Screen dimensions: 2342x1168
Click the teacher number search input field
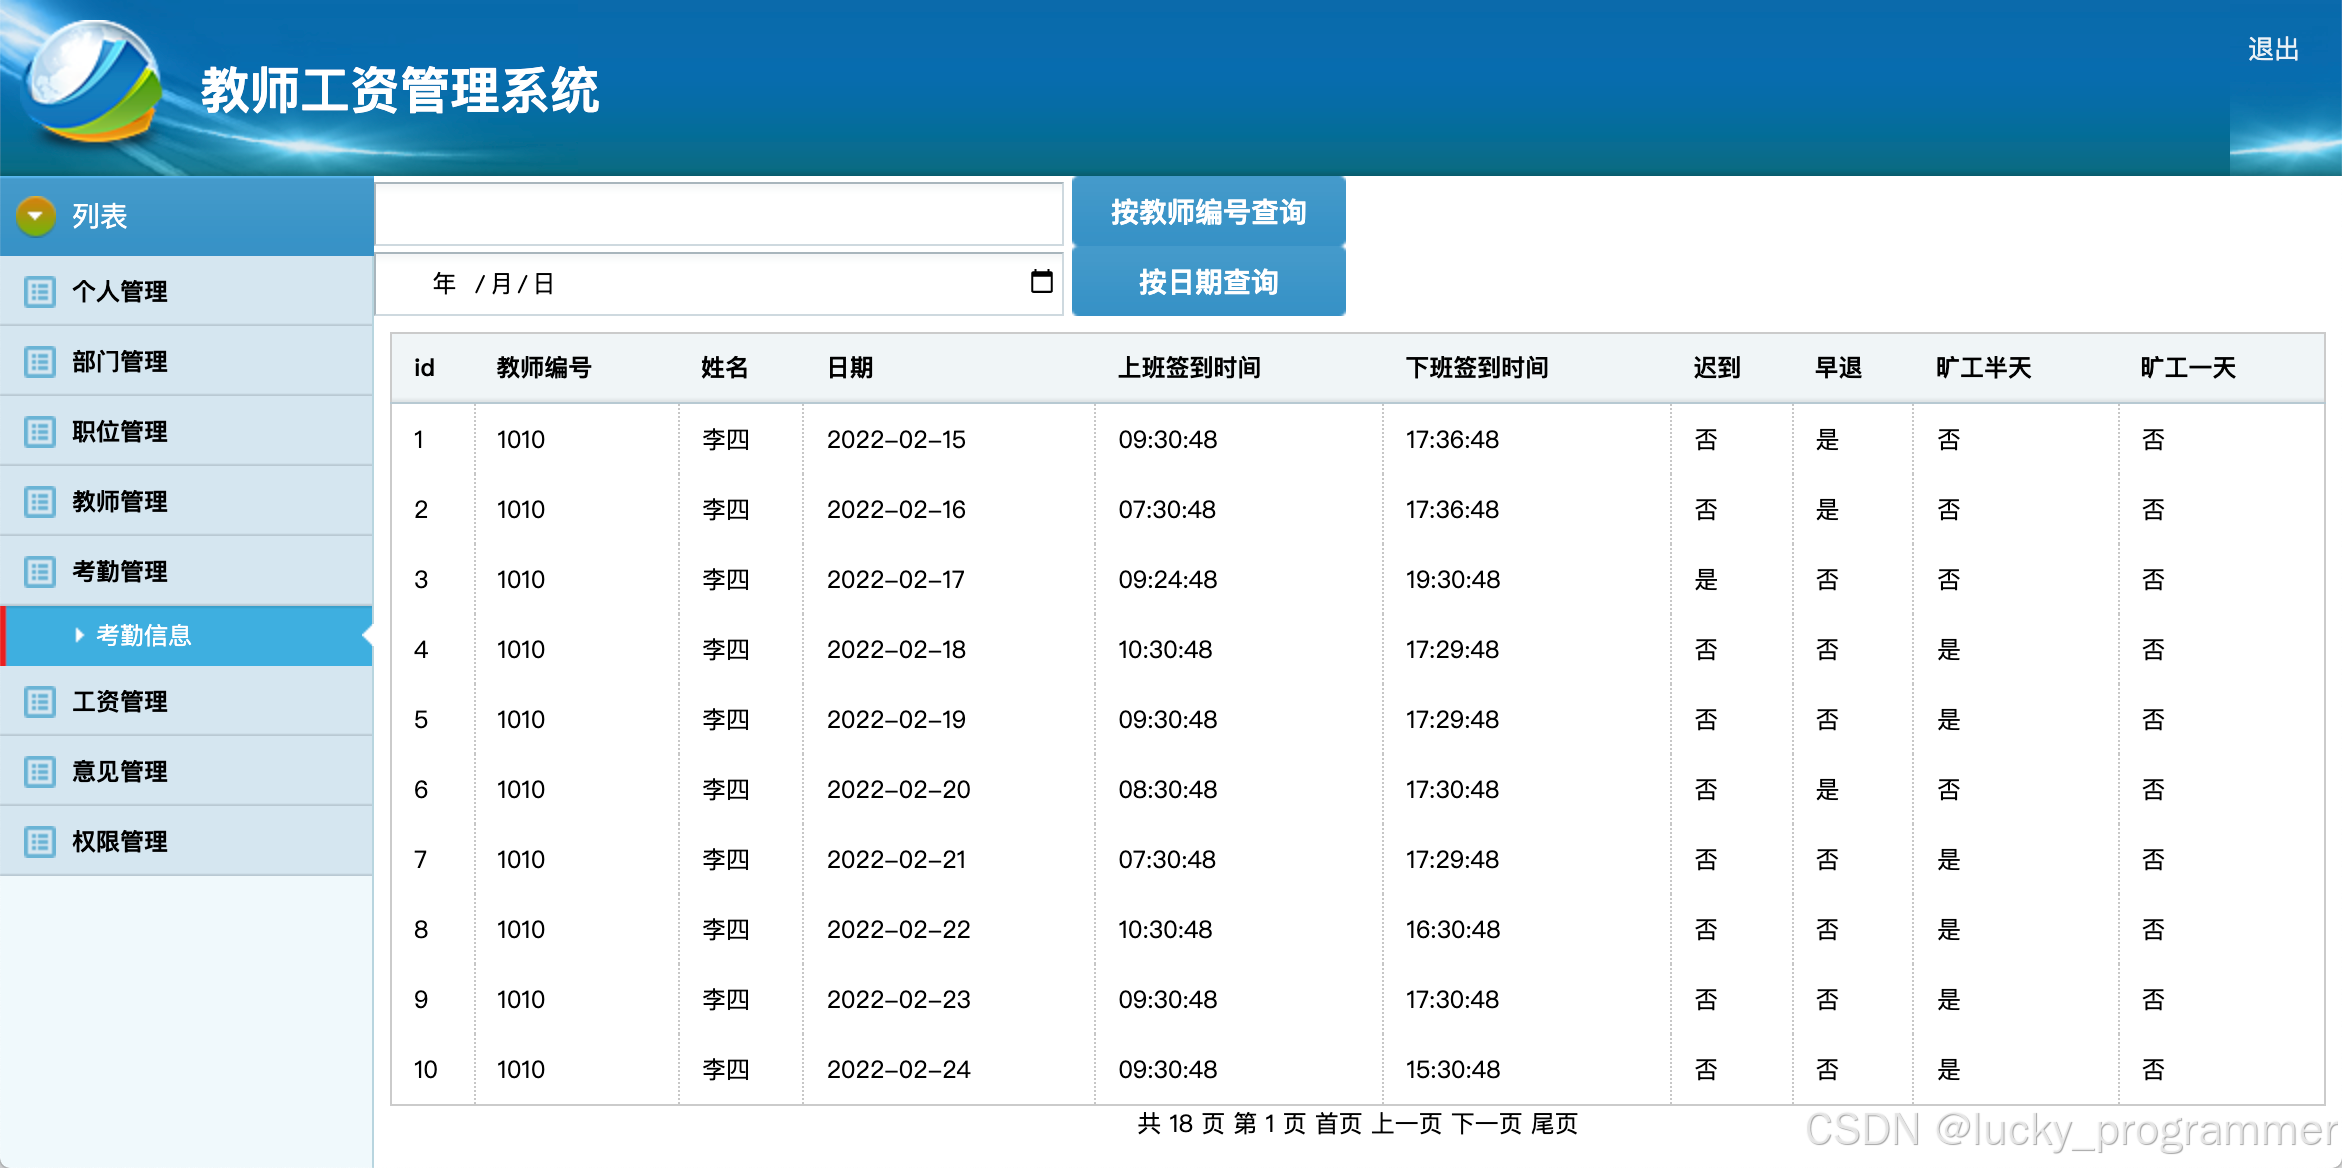tap(718, 213)
